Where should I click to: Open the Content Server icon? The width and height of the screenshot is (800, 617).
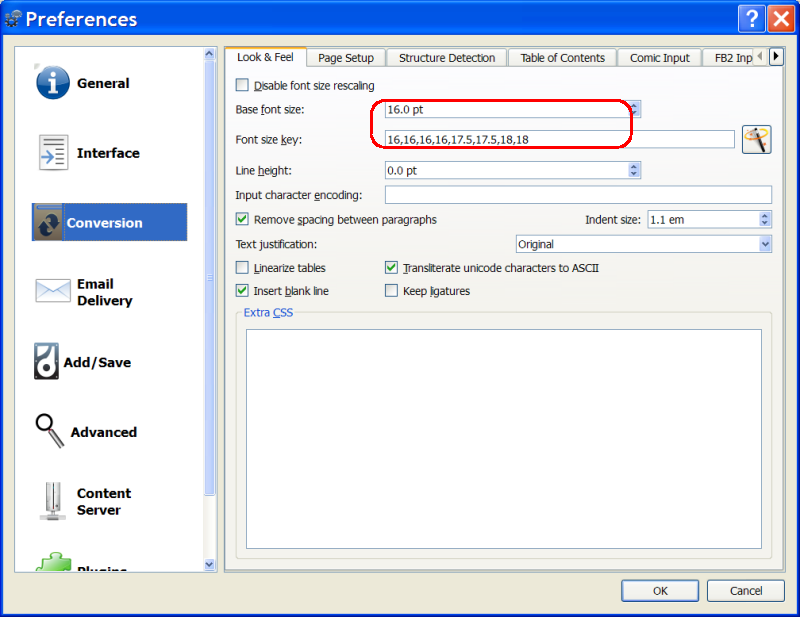(x=53, y=501)
